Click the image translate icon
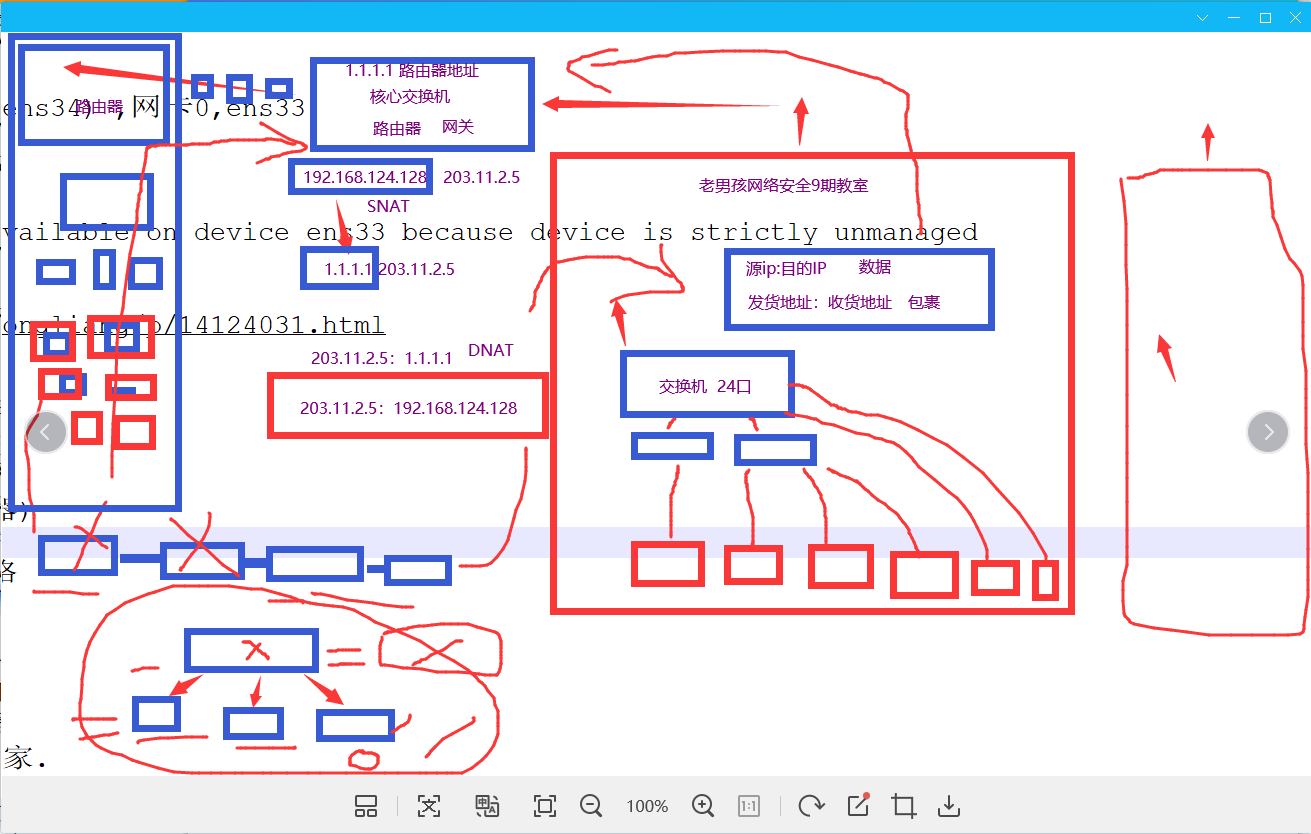 point(487,806)
